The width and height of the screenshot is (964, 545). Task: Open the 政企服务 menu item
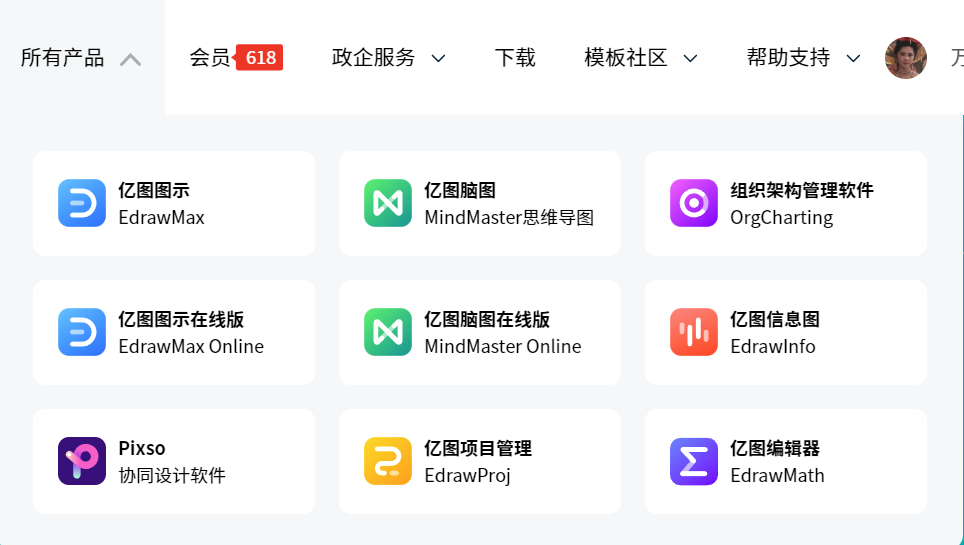coord(373,58)
